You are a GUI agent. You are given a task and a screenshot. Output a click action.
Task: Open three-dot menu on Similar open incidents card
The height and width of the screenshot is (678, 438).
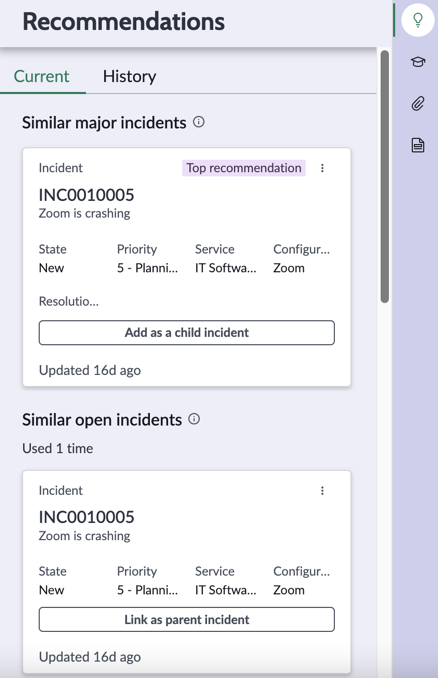point(322,491)
